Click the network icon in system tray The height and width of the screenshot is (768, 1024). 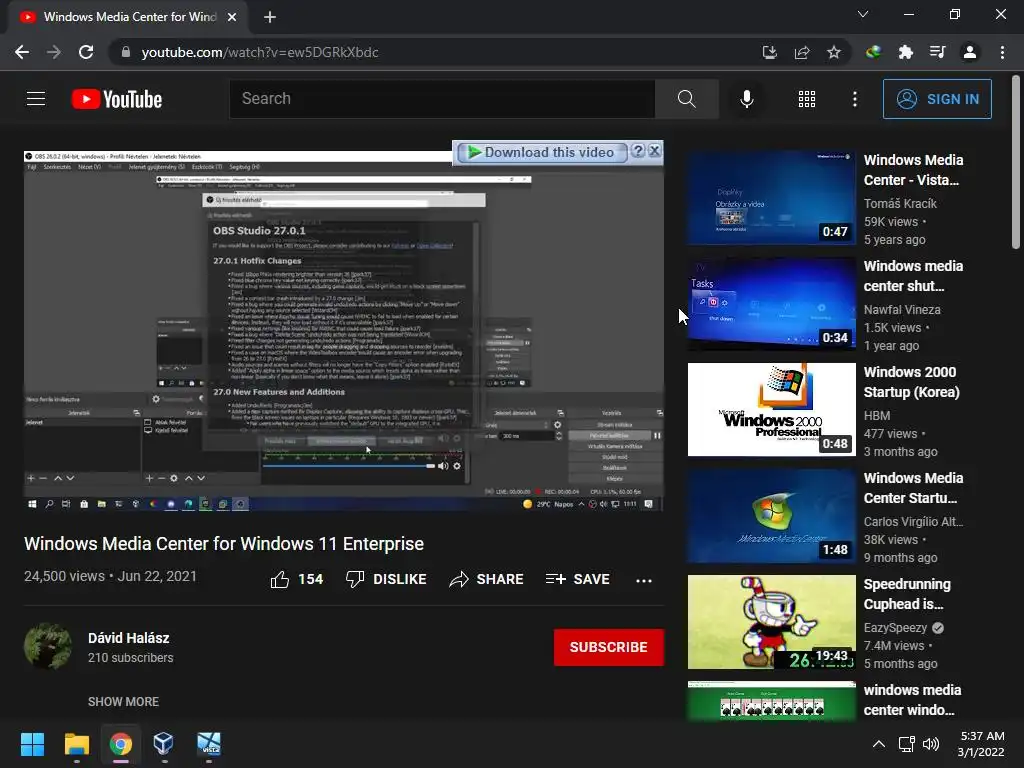[x=906, y=744]
